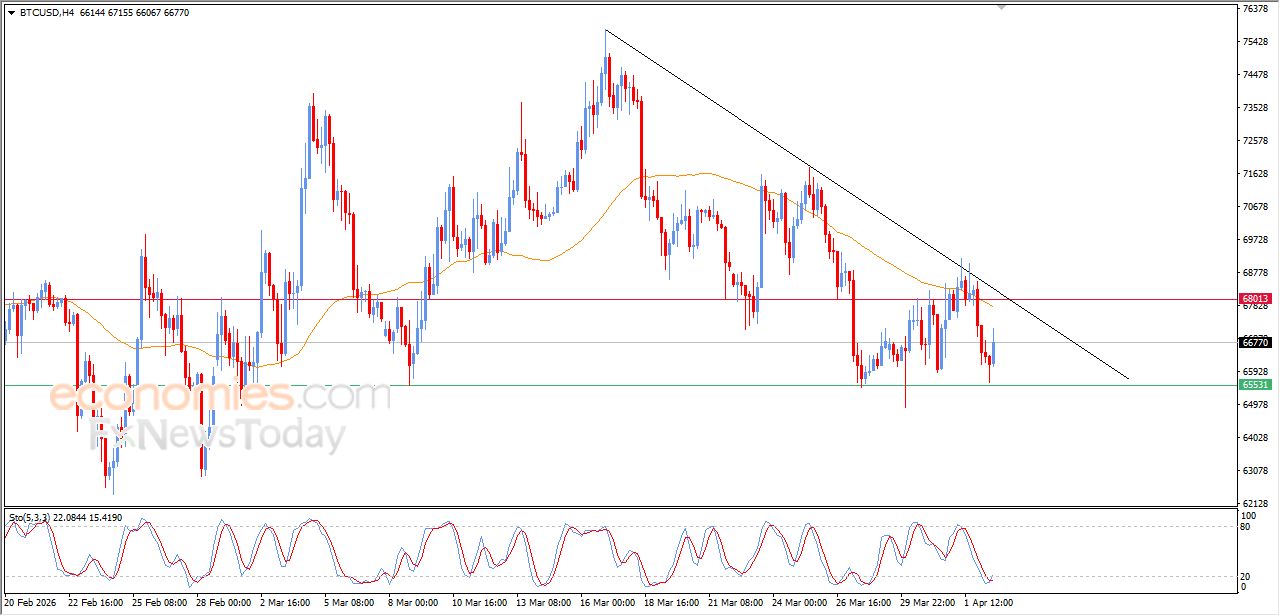Click the 76378 price axis label
Viewport: 1280px width, 616px height.
click(1255, 9)
